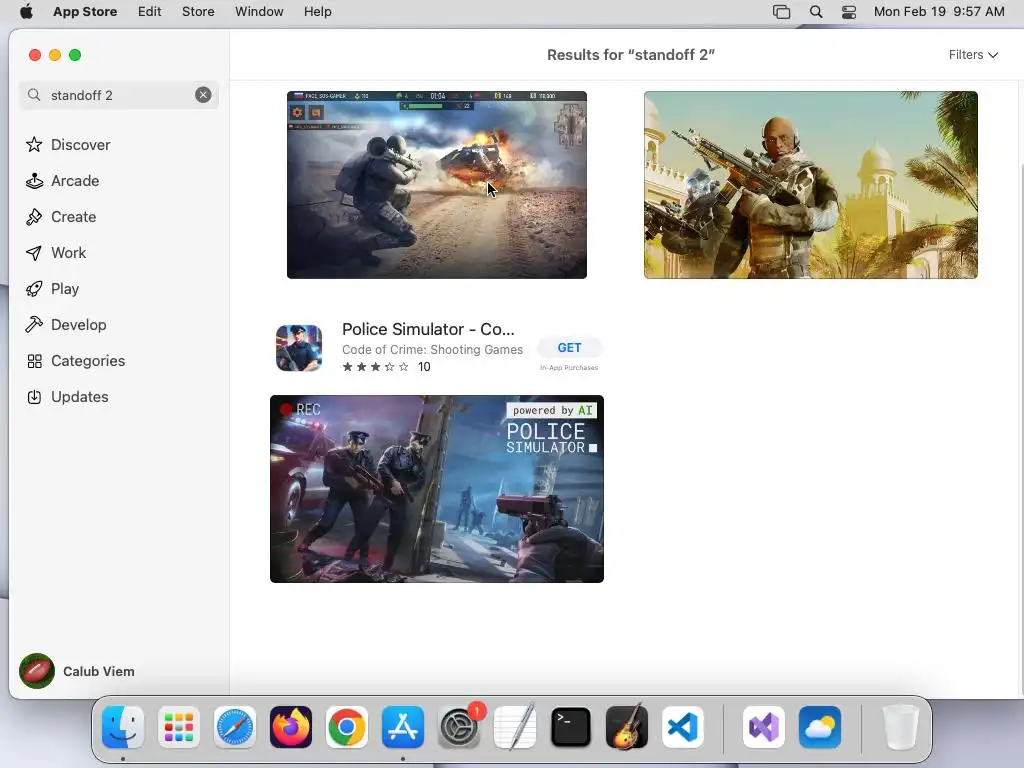Open the App Store menu
The width and height of the screenshot is (1024, 768).
[85, 12]
